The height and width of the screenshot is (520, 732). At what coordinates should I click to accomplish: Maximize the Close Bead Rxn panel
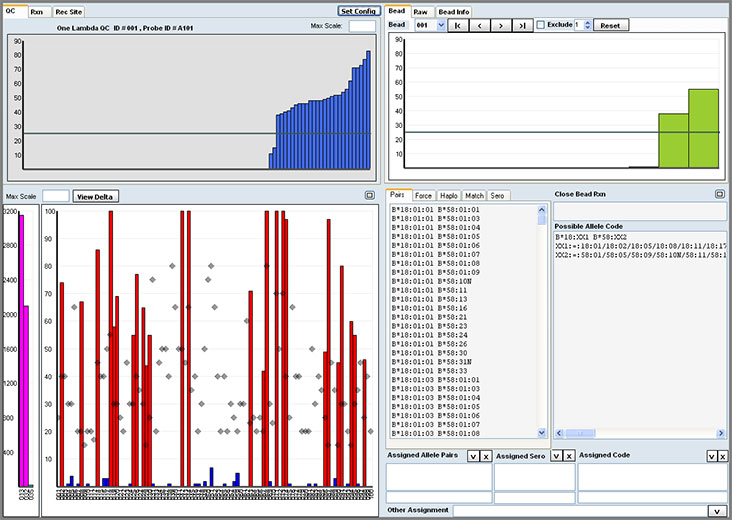coord(720,194)
